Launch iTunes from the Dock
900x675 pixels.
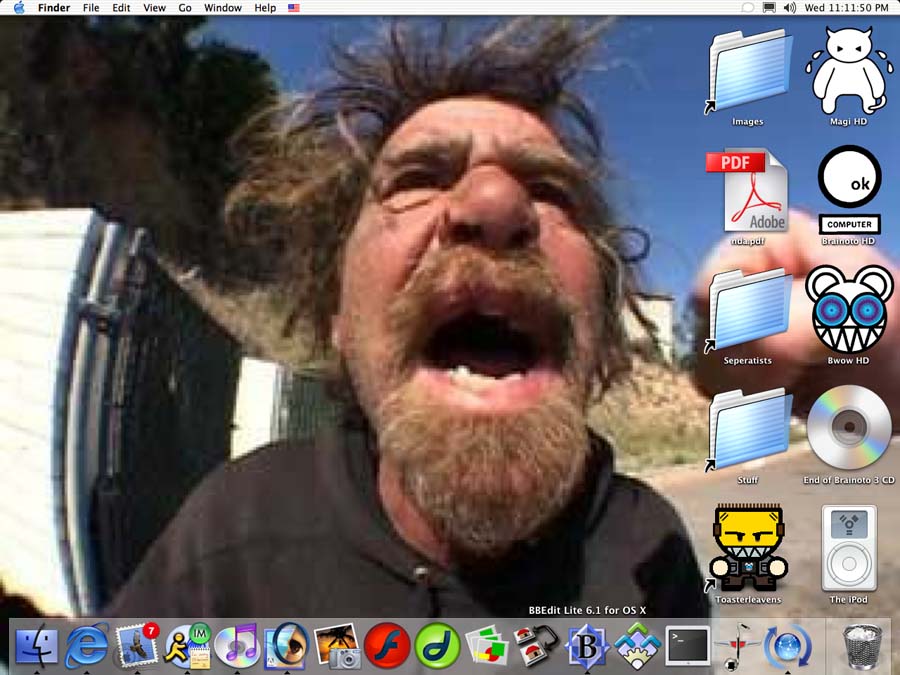(x=236, y=646)
